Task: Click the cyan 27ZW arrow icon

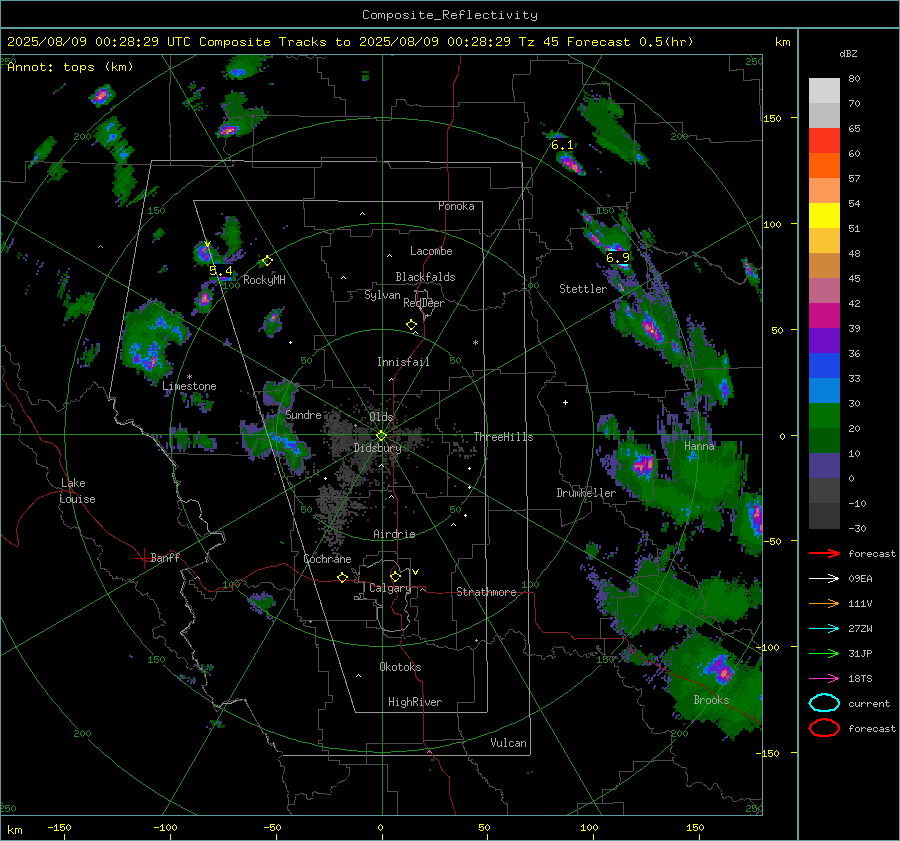Action: pyautogui.click(x=824, y=629)
